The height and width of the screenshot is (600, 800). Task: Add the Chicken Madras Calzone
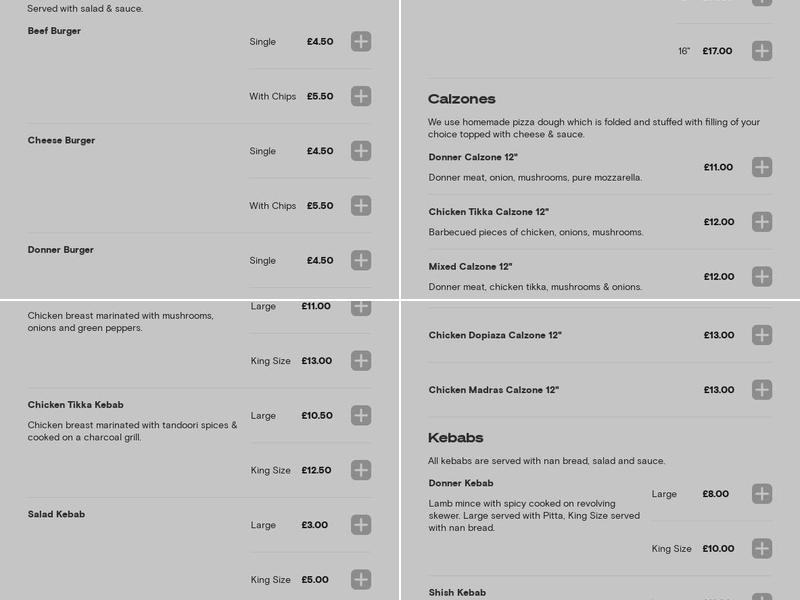(x=762, y=390)
